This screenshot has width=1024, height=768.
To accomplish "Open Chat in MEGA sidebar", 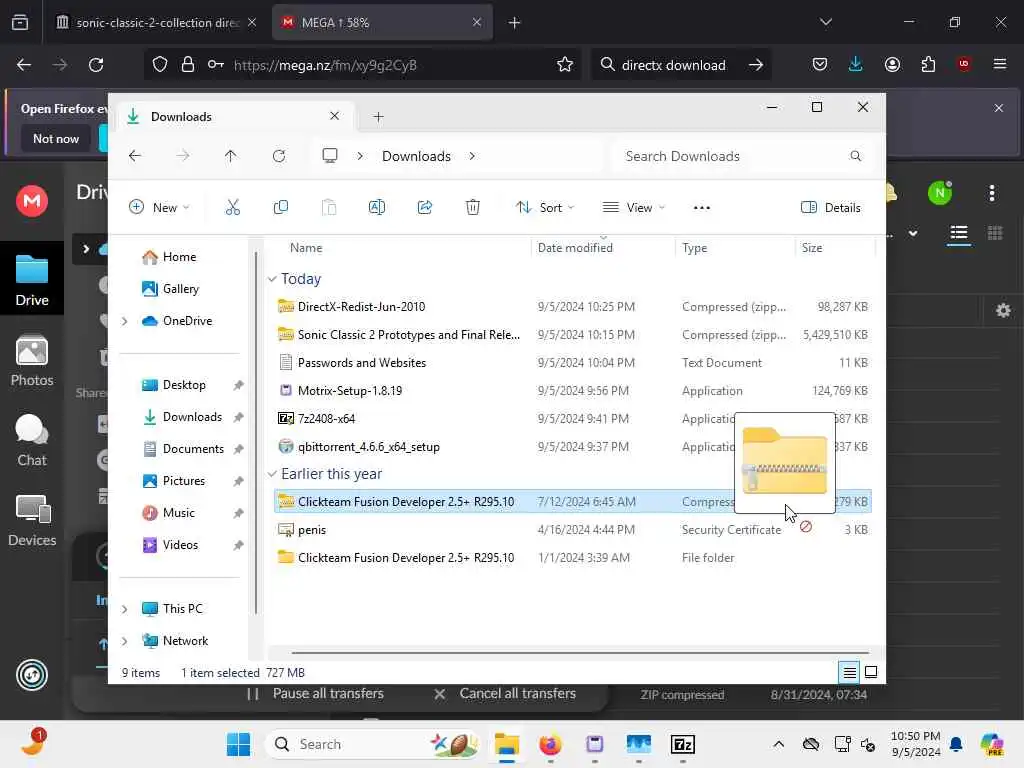I will coord(32,441).
